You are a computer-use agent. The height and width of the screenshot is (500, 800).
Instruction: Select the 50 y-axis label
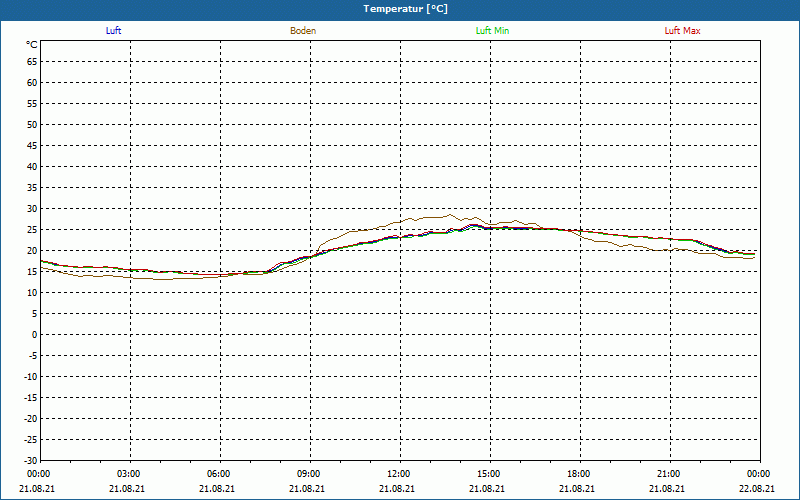[32, 124]
